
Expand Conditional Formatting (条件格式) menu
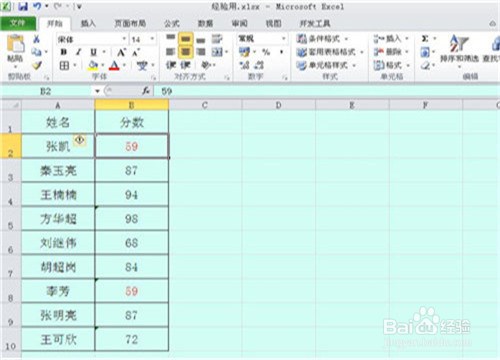click(x=322, y=39)
